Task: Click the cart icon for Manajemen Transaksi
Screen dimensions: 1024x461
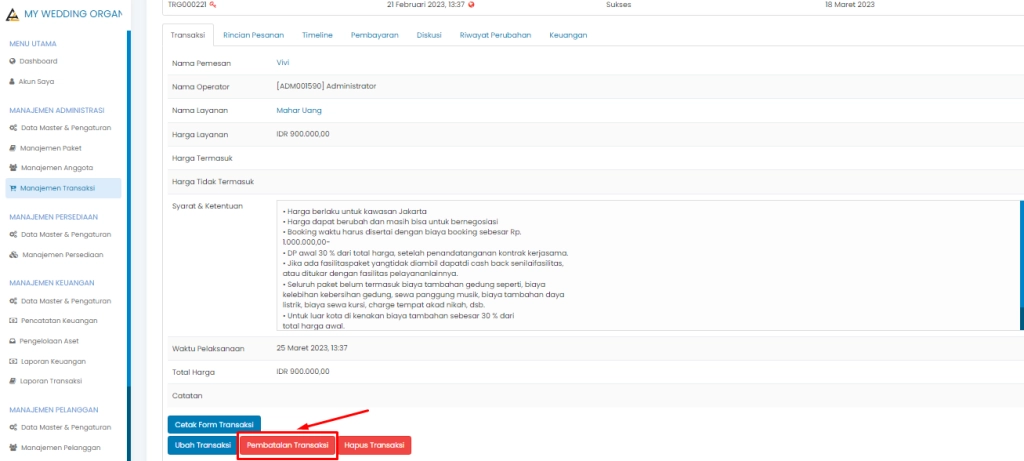Action: [13, 188]
